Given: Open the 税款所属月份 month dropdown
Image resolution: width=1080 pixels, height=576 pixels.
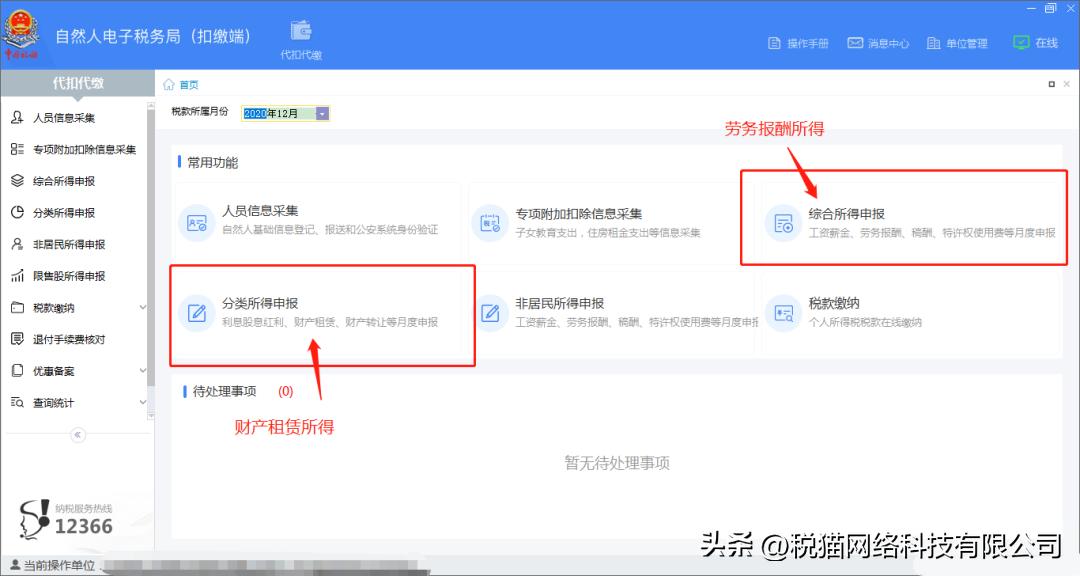Looking at the screenshot, I should 321,113.
